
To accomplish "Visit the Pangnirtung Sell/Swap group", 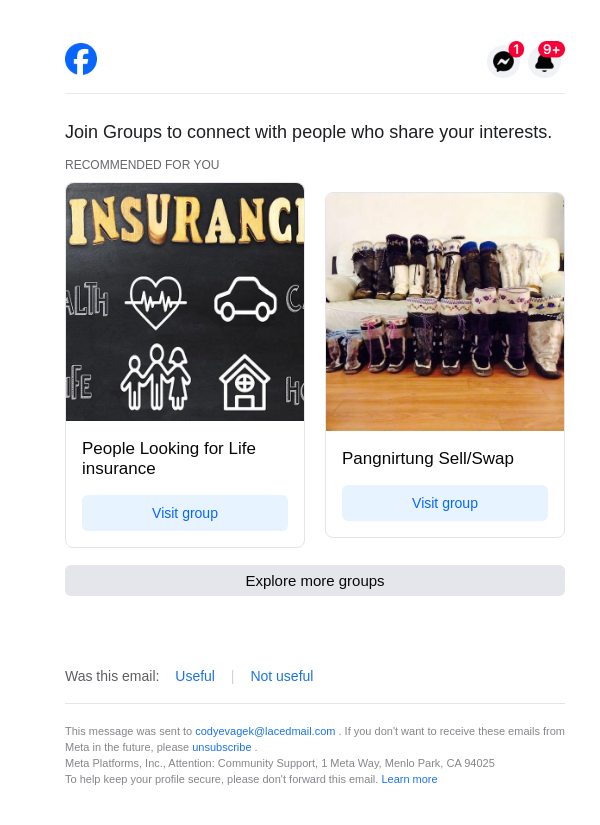I will [x=445, y=503].
